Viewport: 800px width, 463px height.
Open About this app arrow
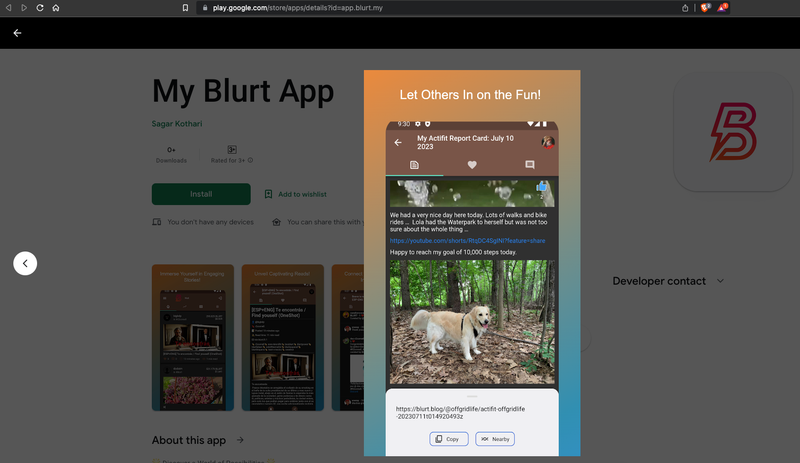240,440
